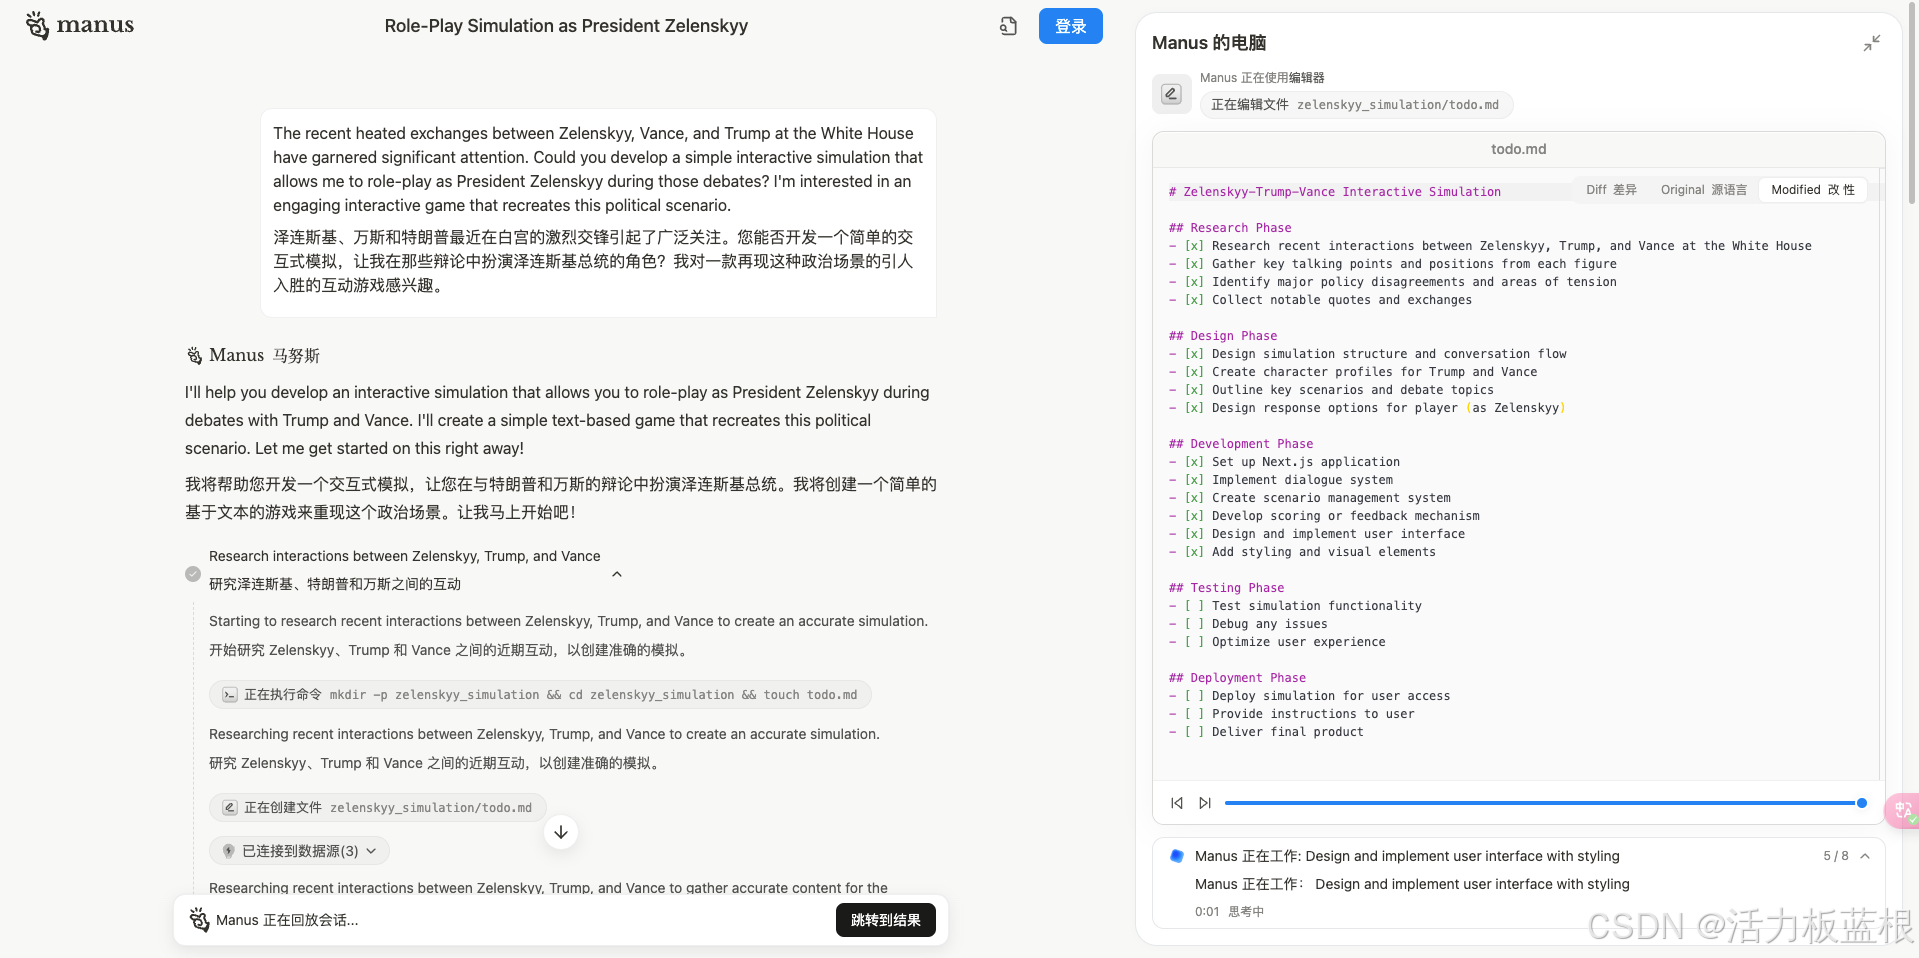This screenshot has height=958, width=1919.
Task: Click the ## Deployment Phase heading
Action: click(1237, 678)
